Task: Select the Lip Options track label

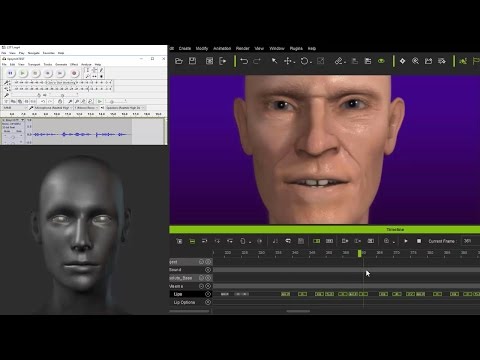Action: [x=184, y=302]
